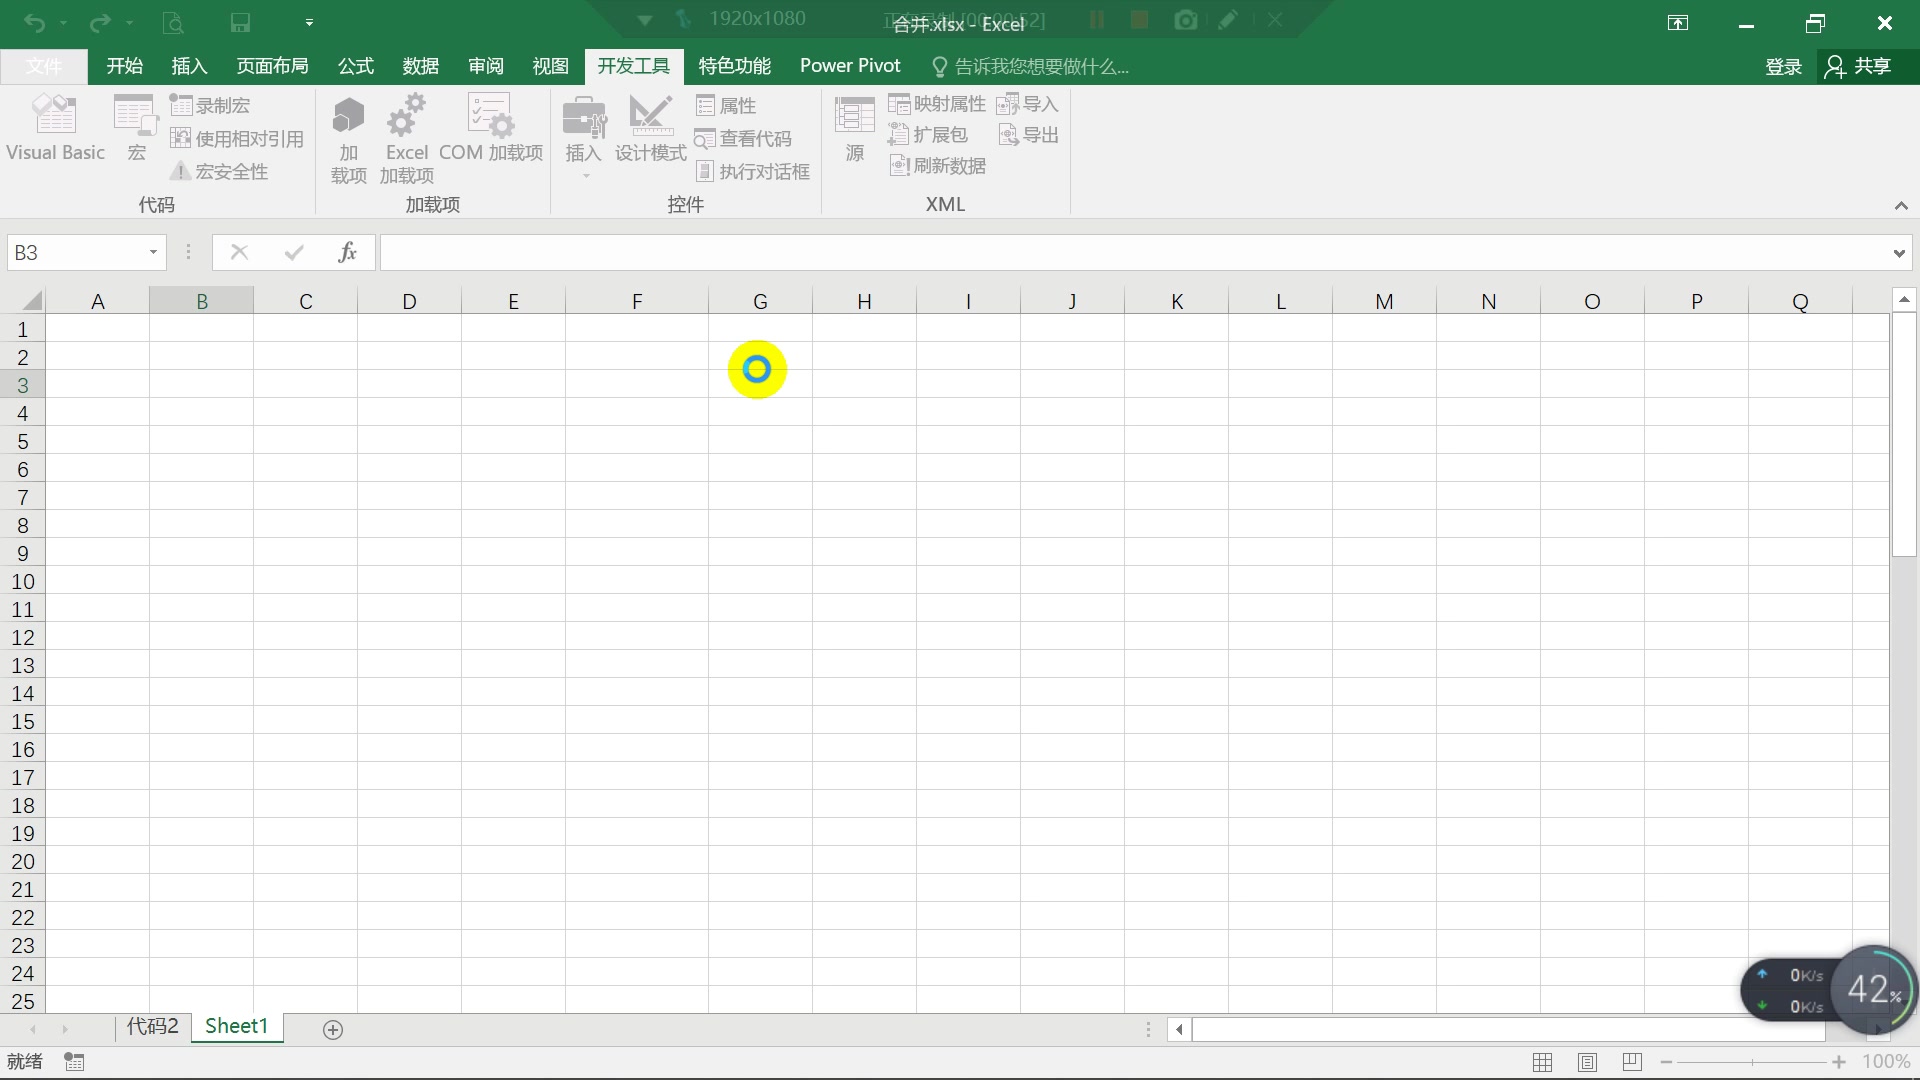Click the Macros icon

coord(136,127)
